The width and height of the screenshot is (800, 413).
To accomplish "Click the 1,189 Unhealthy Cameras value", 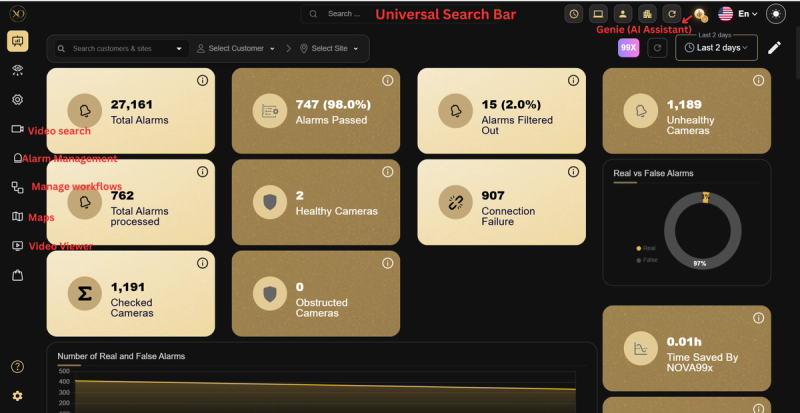I will point(684,105).
